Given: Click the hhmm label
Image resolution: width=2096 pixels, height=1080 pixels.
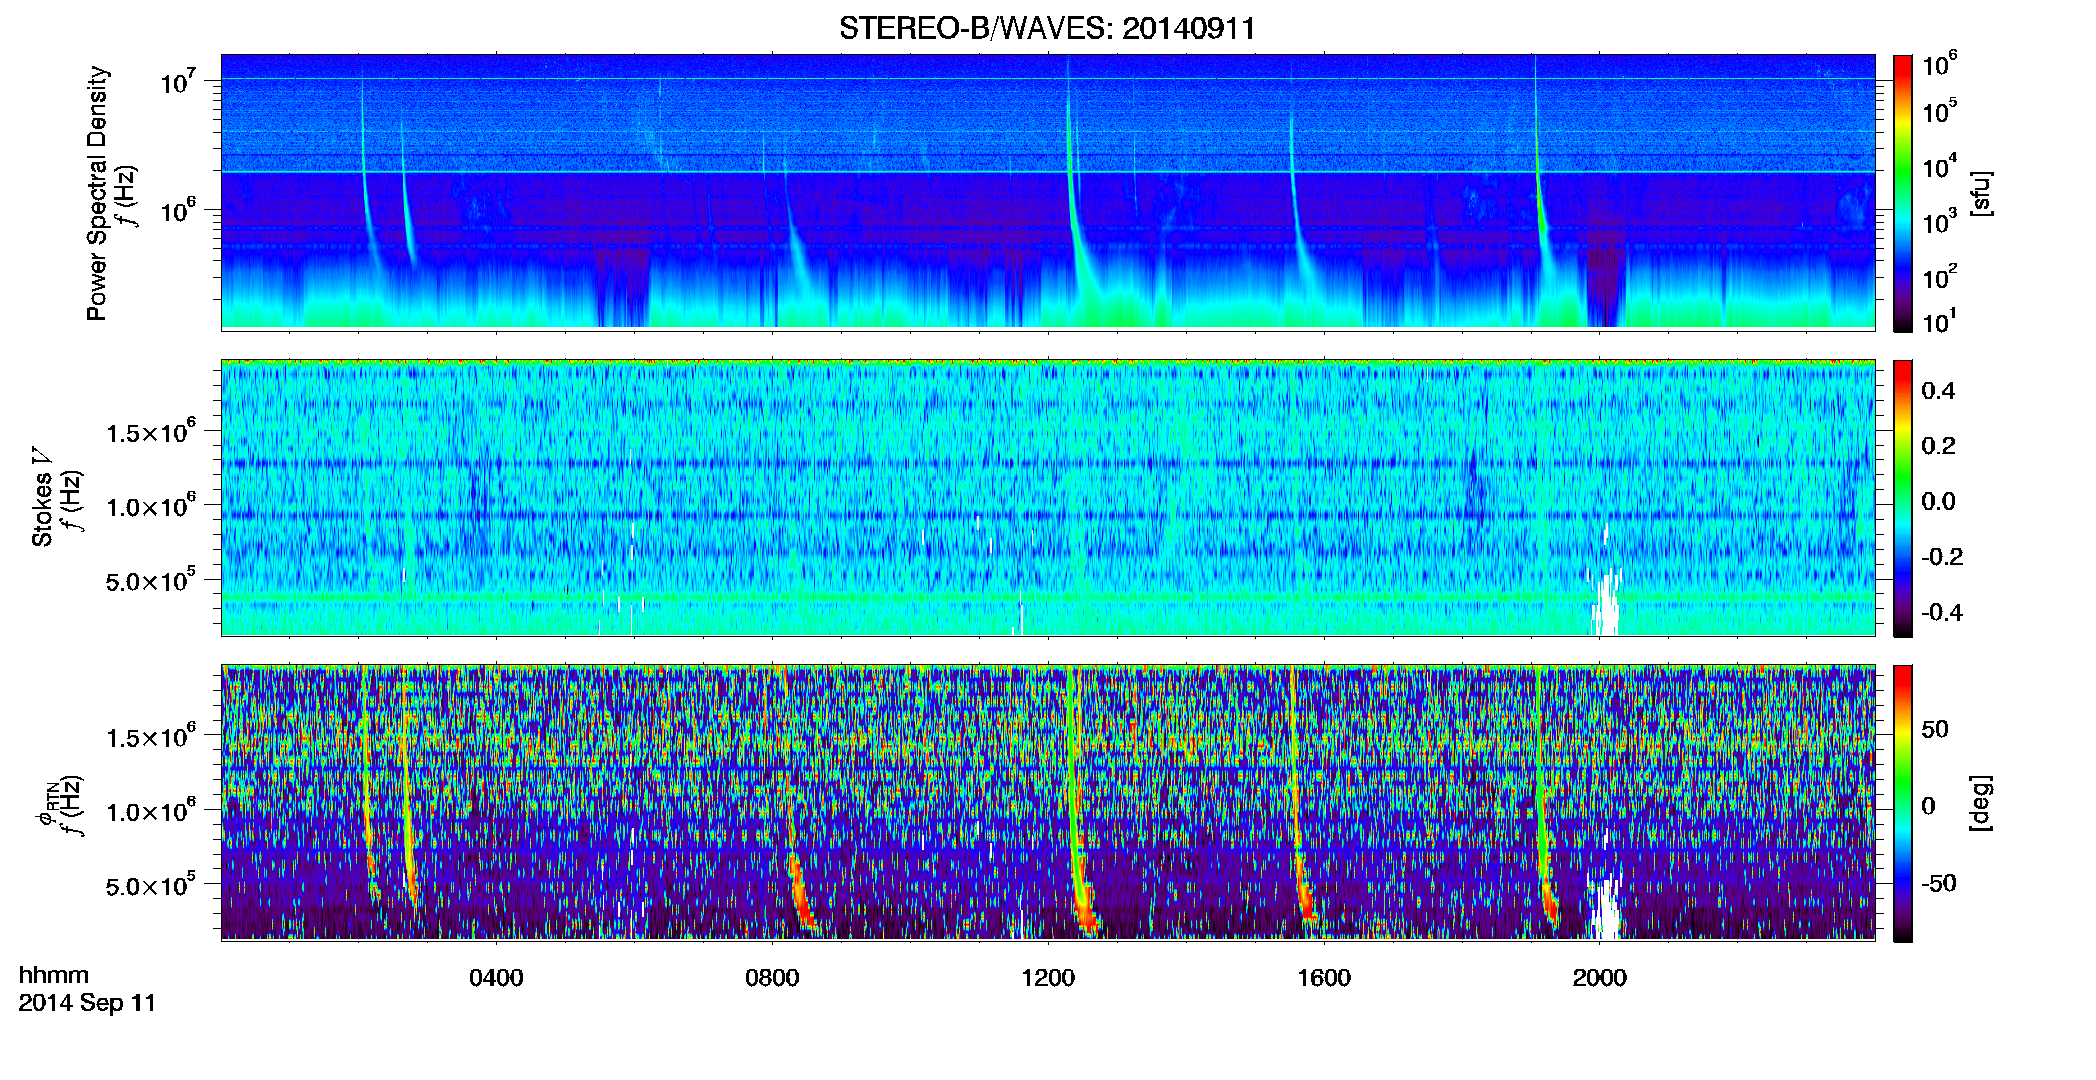Looking at the screenshot, I should 54,975.
